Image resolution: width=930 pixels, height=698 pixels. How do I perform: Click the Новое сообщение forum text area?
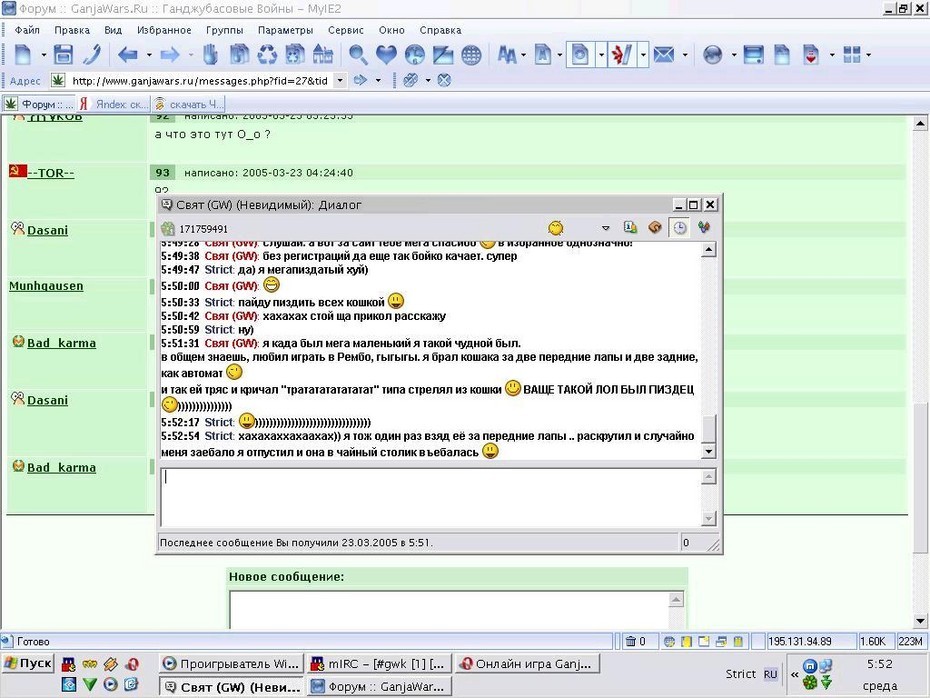(x=450, y=610)
